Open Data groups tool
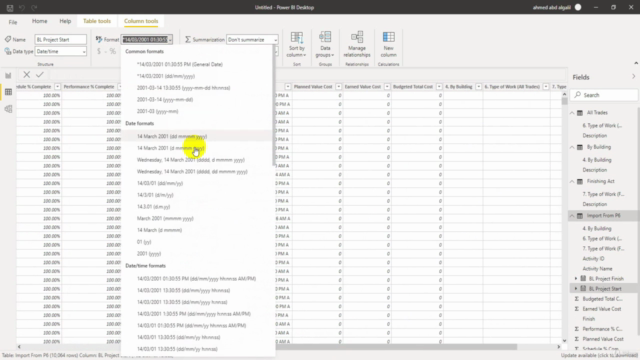The image size is (640, 360). tap(325, 44)
